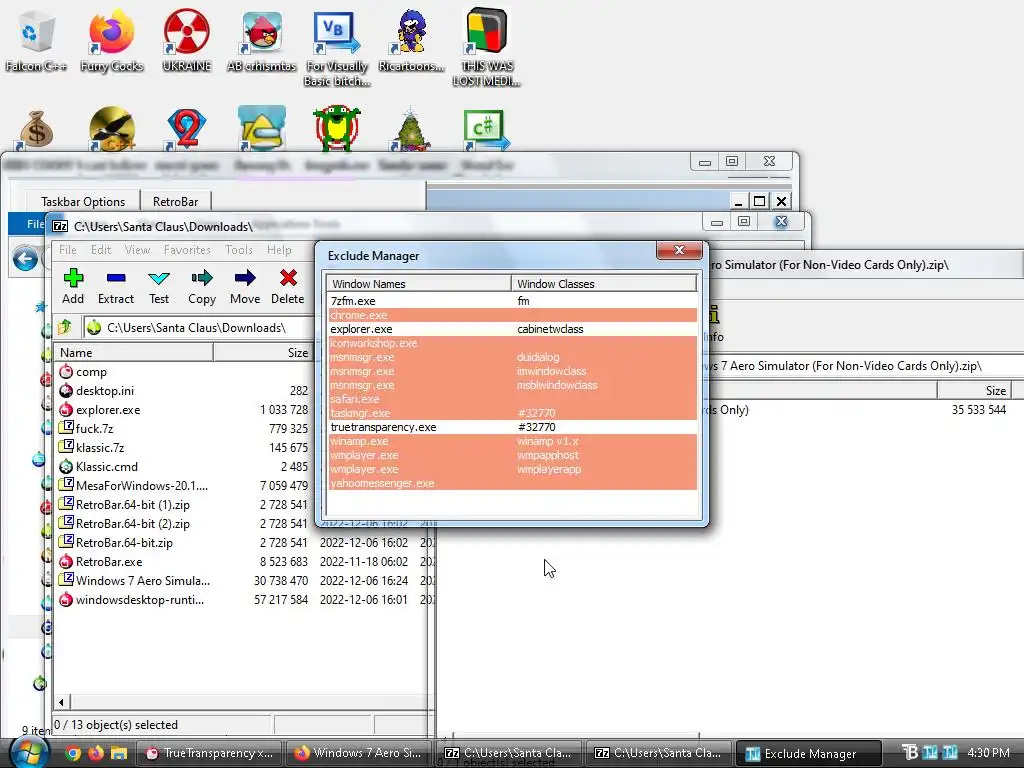The width and height of the screenshot is (1024, 768).
Task: Select the comp folder in 7-Zip
Action: tap(82, 372)
